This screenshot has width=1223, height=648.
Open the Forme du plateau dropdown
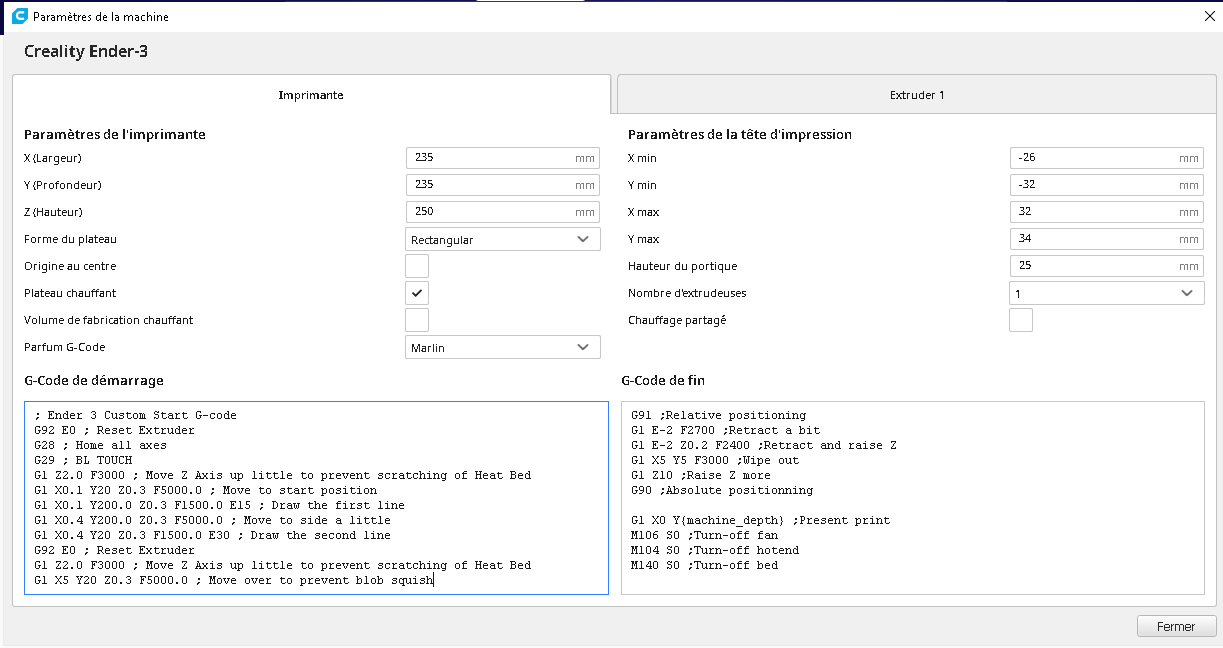pos(503,239)
